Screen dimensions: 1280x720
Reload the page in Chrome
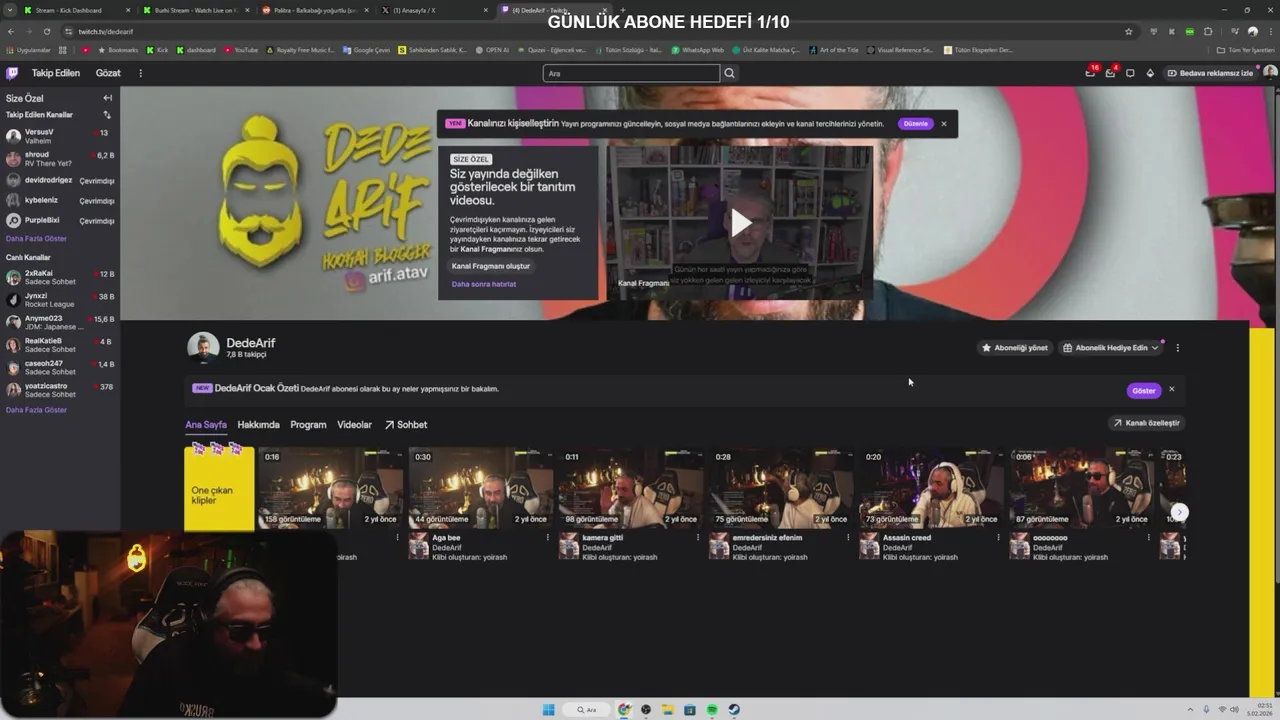click(46, 31)
